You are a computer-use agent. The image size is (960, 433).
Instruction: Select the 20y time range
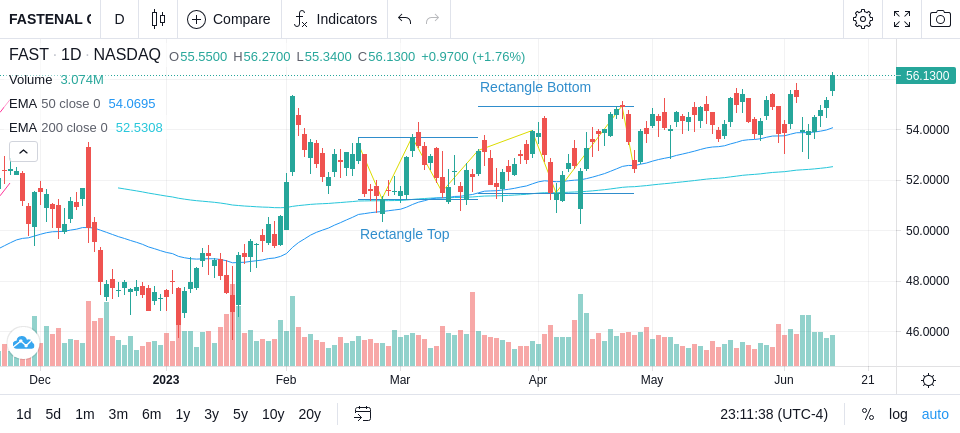point(310,414)
